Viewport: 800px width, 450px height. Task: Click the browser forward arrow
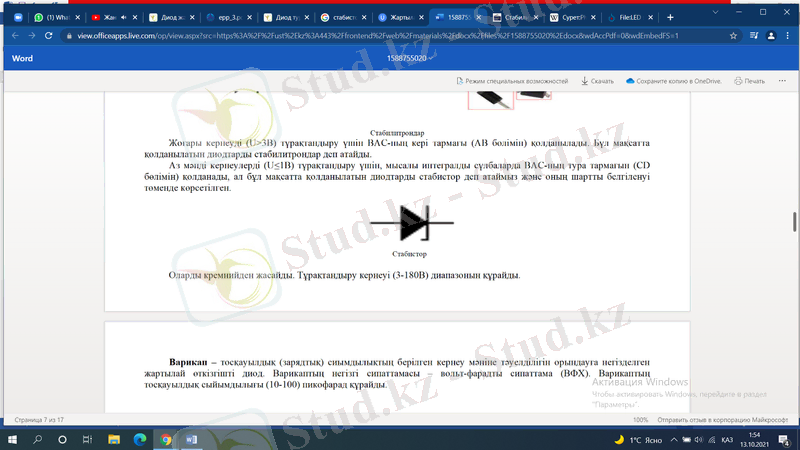pyautogui.click(x=32, y=36)
